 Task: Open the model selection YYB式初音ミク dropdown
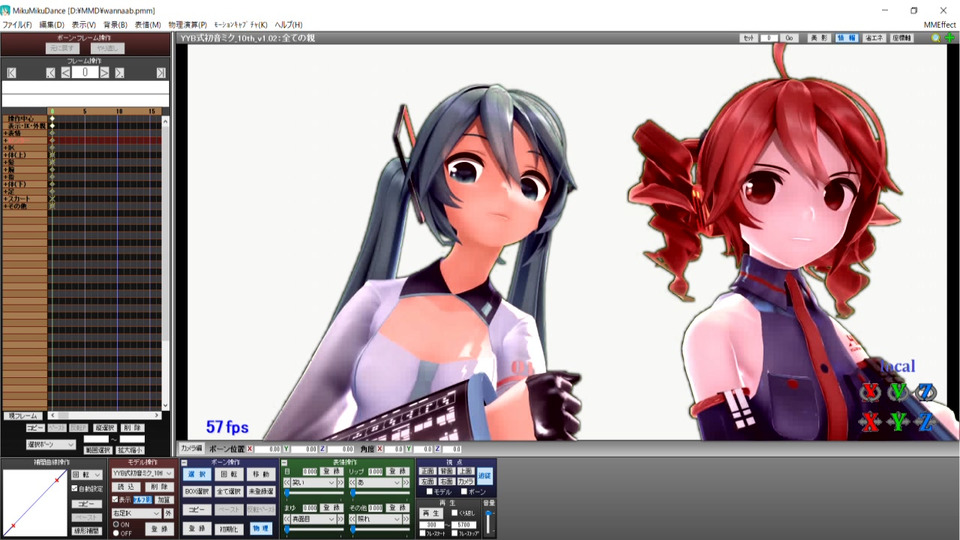point(143,473)
